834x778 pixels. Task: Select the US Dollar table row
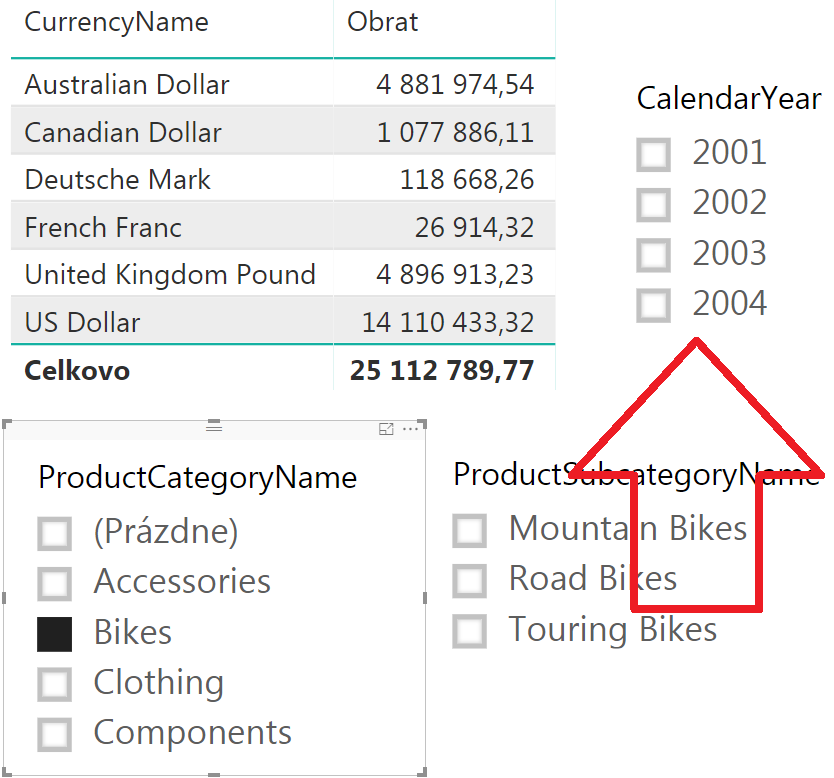click(x=283, y=321)
